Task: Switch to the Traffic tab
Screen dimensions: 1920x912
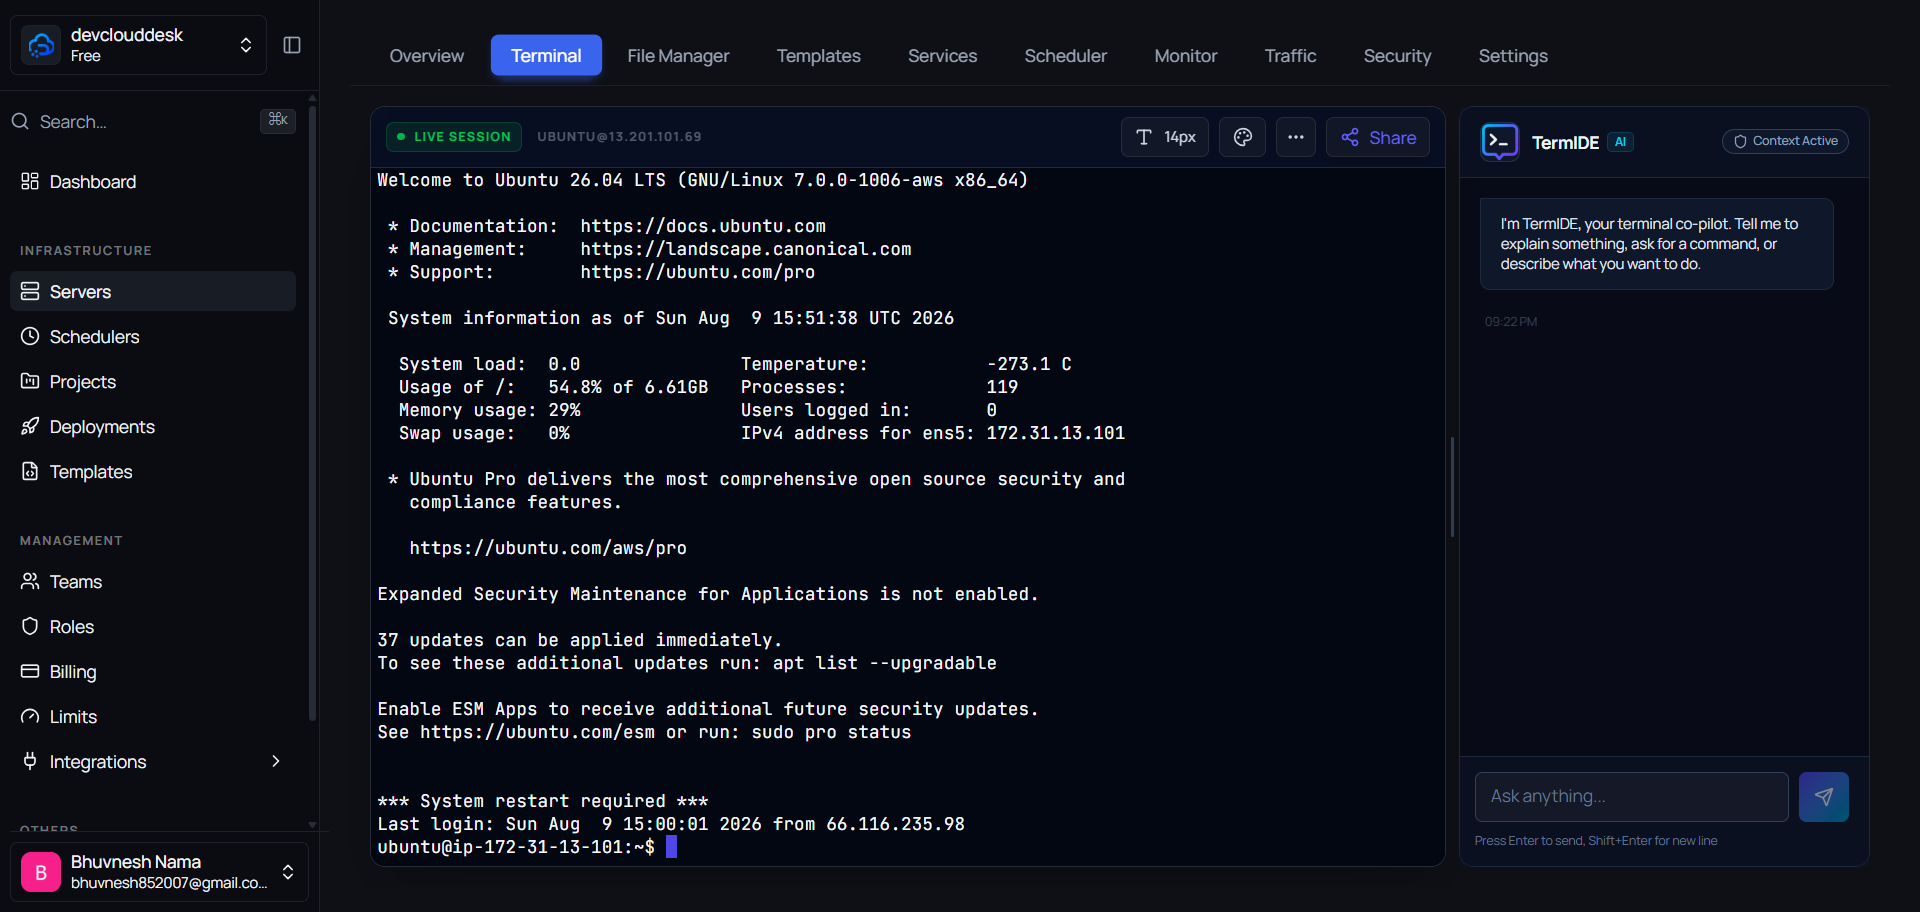Action: click(x=1290, y=56)
